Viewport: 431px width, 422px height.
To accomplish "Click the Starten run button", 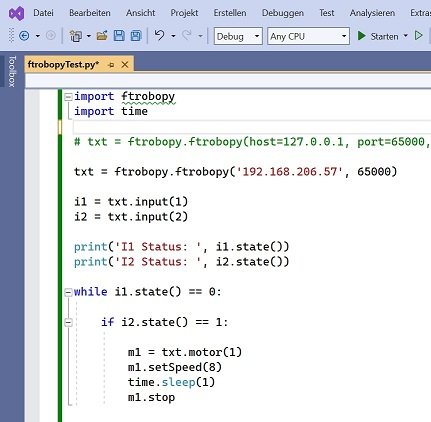I will tap(378, 36).
